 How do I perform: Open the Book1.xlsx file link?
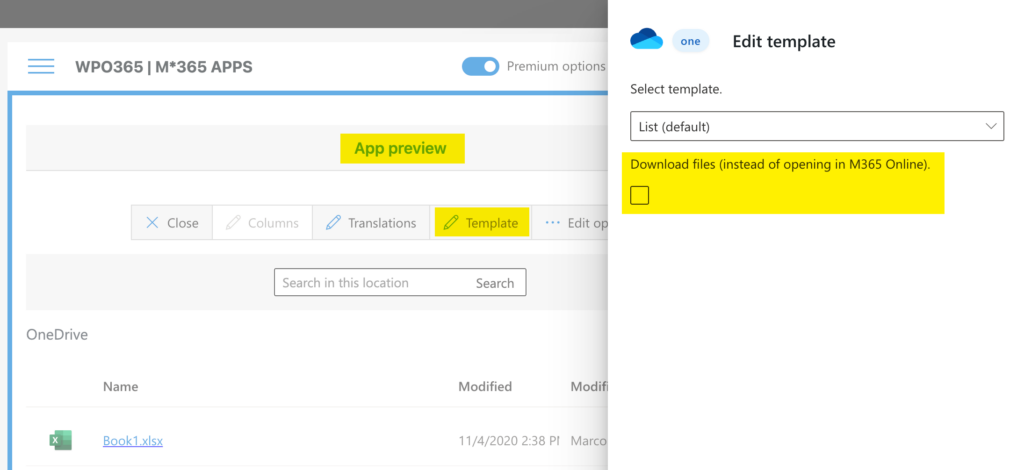[133, 441]
